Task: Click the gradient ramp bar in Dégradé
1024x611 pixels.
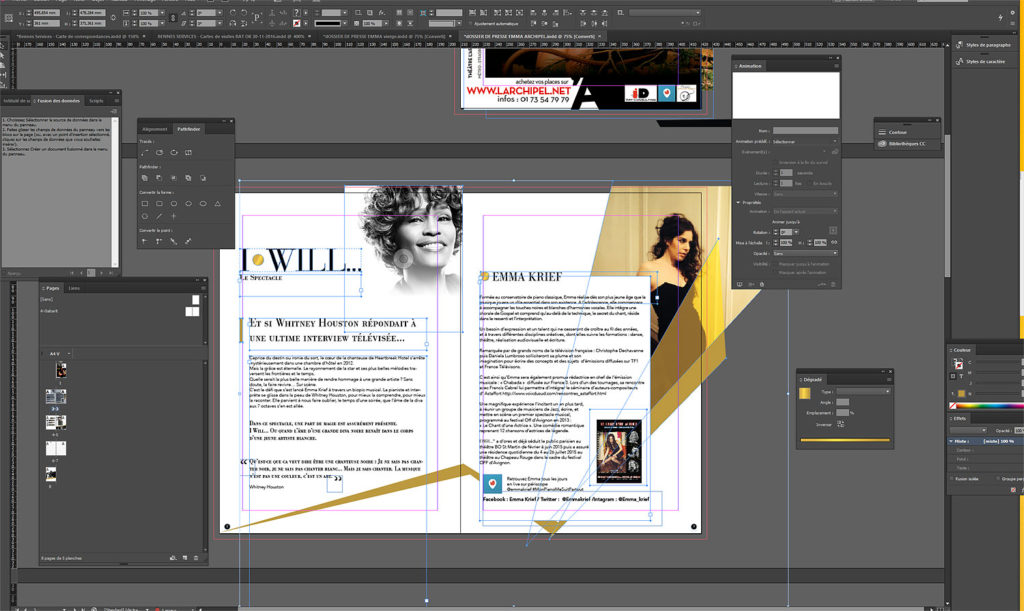Action: 845,438
